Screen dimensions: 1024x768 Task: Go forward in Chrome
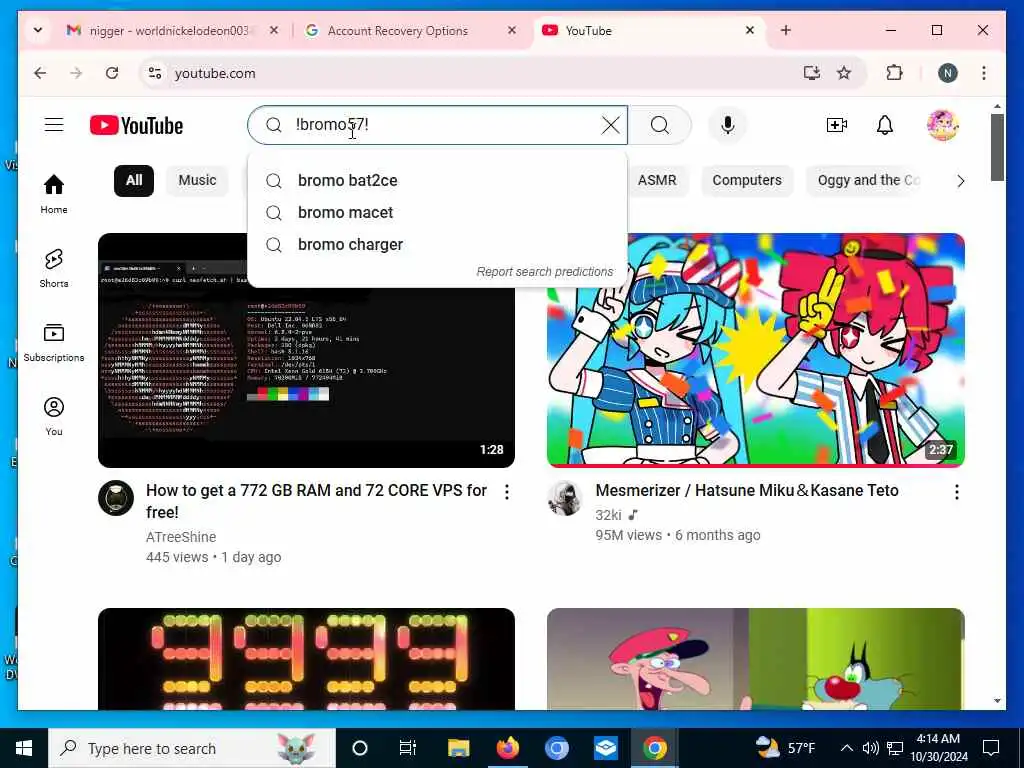pyautogui.click(x=76, y=73)
